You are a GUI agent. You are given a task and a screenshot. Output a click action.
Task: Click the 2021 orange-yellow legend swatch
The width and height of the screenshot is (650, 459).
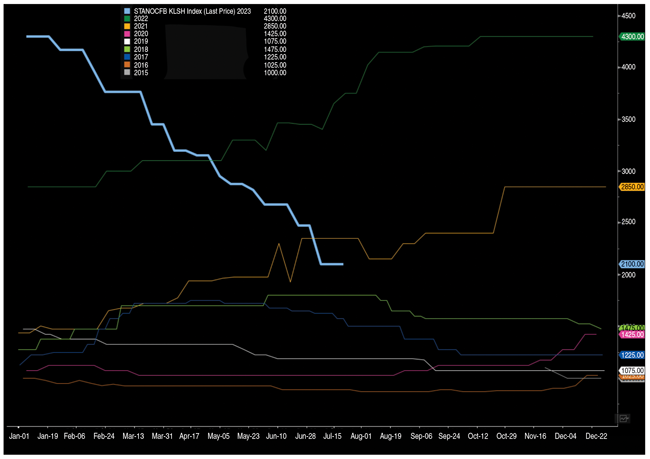[125, 25]
